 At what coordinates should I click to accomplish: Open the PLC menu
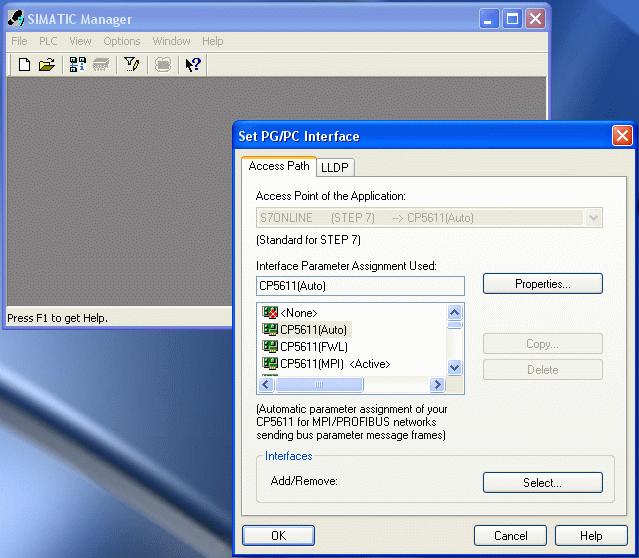tap(48, 41)
